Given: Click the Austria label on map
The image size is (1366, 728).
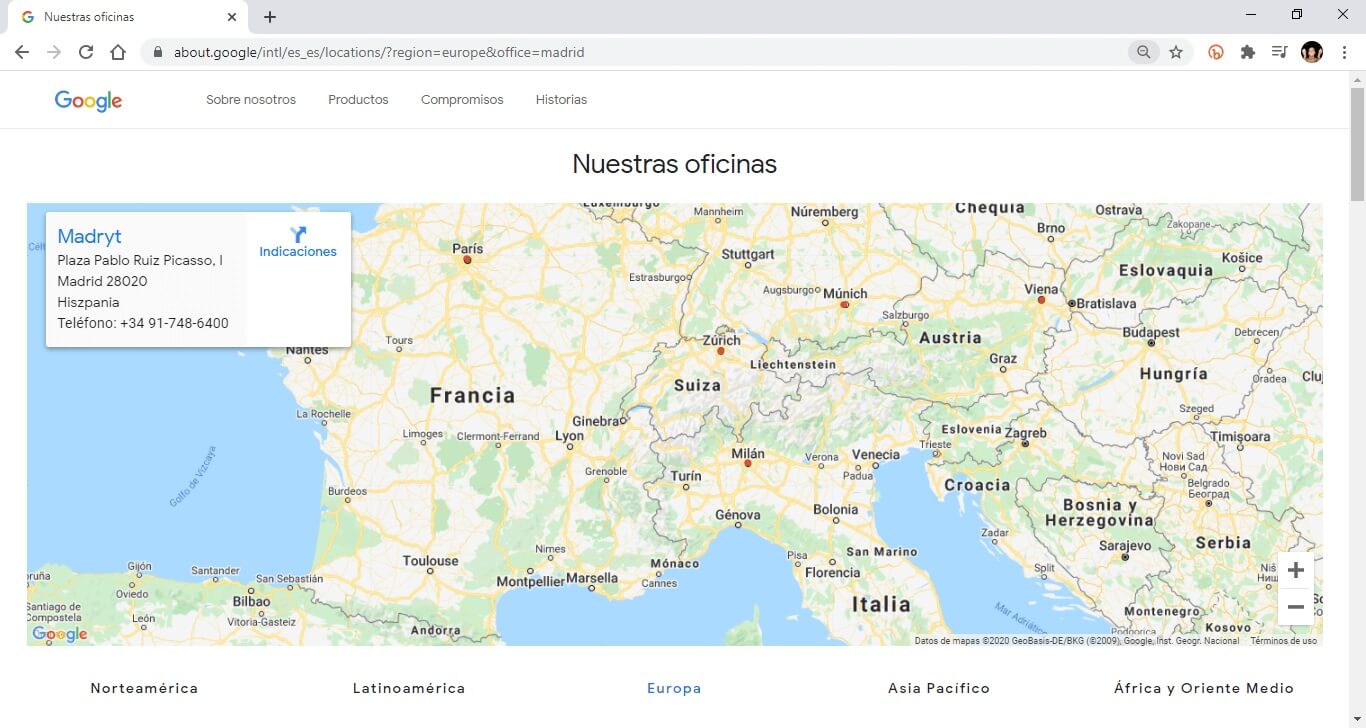Looking at the screenshot, I should pos(950,338).
